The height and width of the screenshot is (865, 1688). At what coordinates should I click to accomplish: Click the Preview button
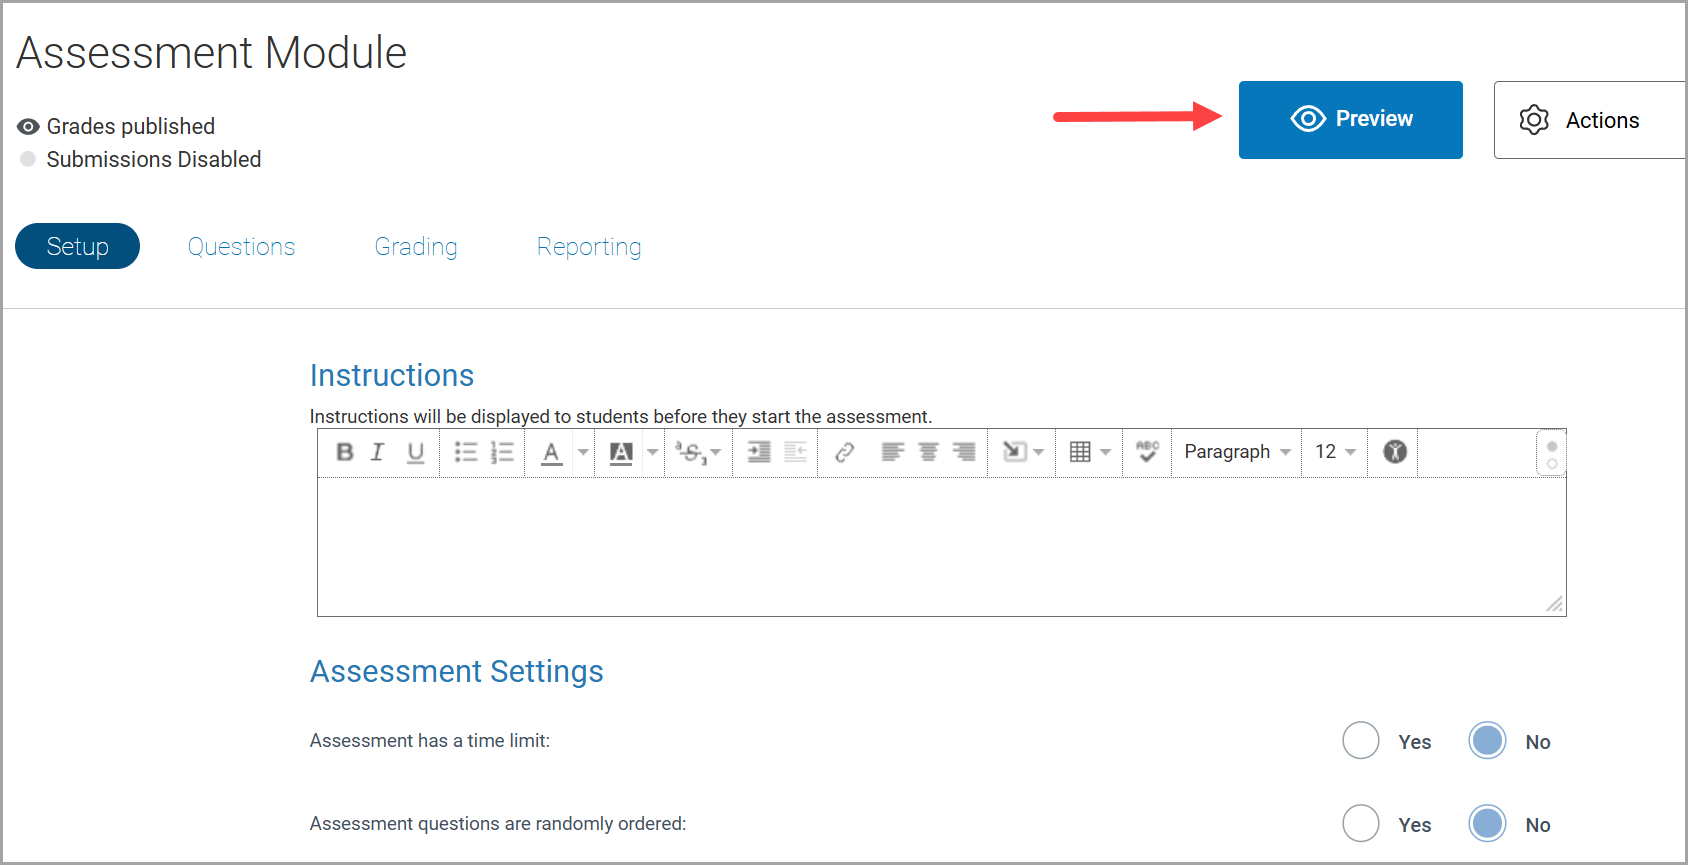click(x=1350, y=119)
